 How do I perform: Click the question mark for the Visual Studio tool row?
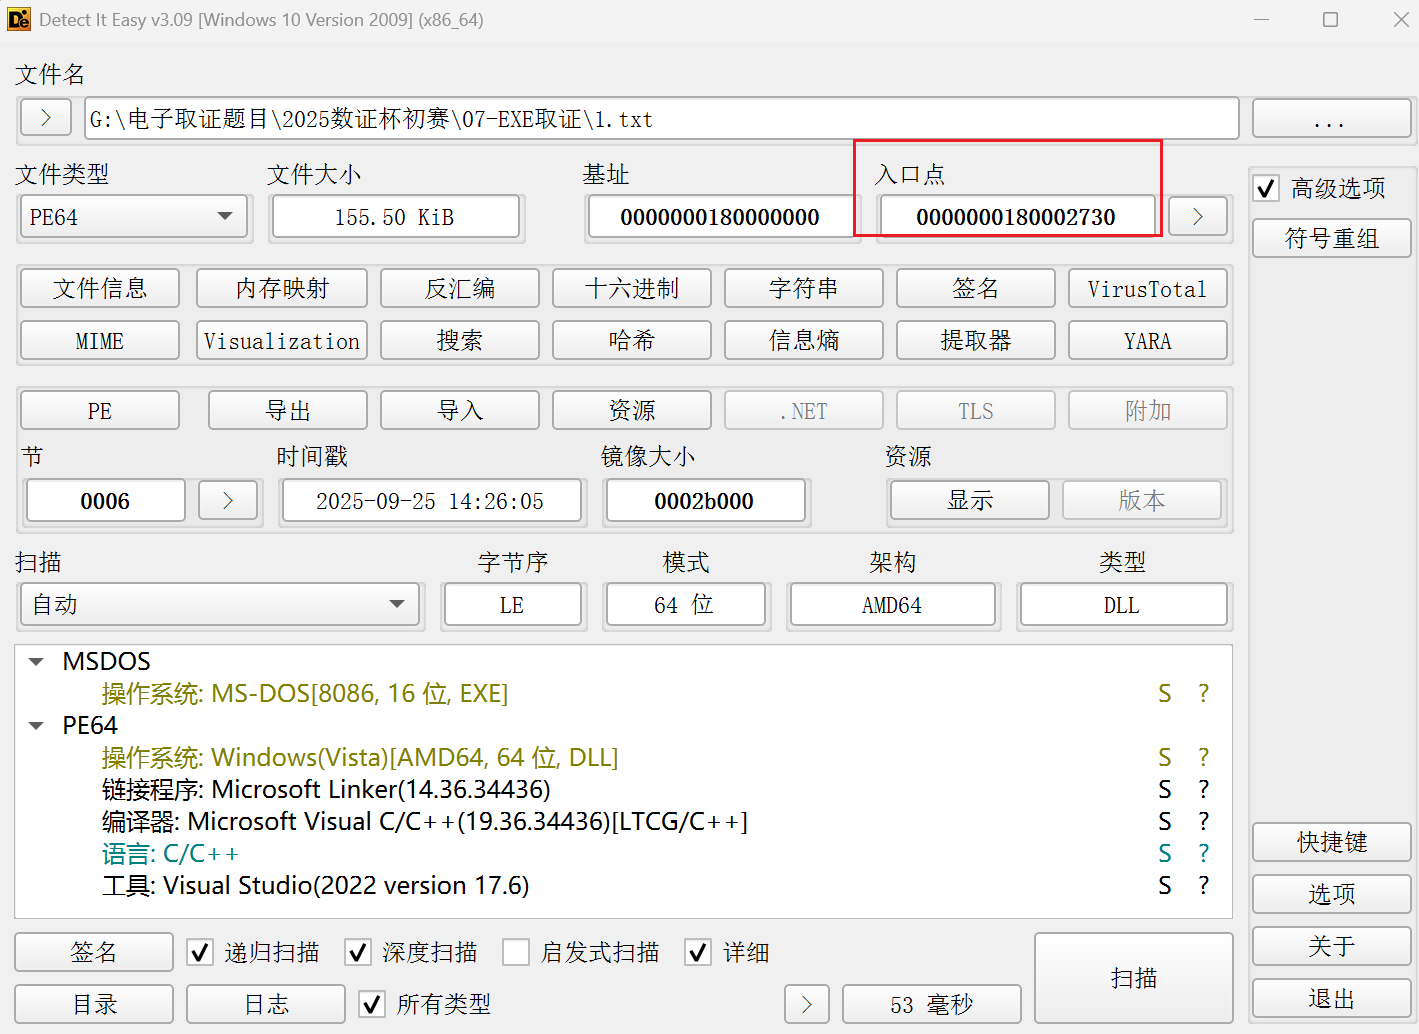(1203, 885)
